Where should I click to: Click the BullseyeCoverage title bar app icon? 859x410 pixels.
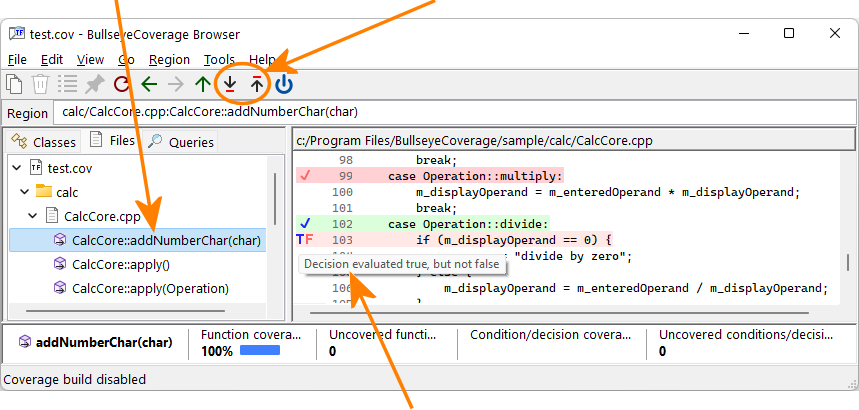click(x=17, y=33)
